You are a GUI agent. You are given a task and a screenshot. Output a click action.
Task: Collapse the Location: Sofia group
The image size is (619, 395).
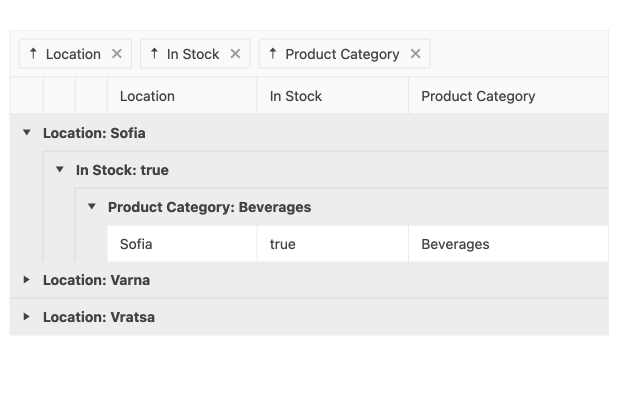[27, 133]
